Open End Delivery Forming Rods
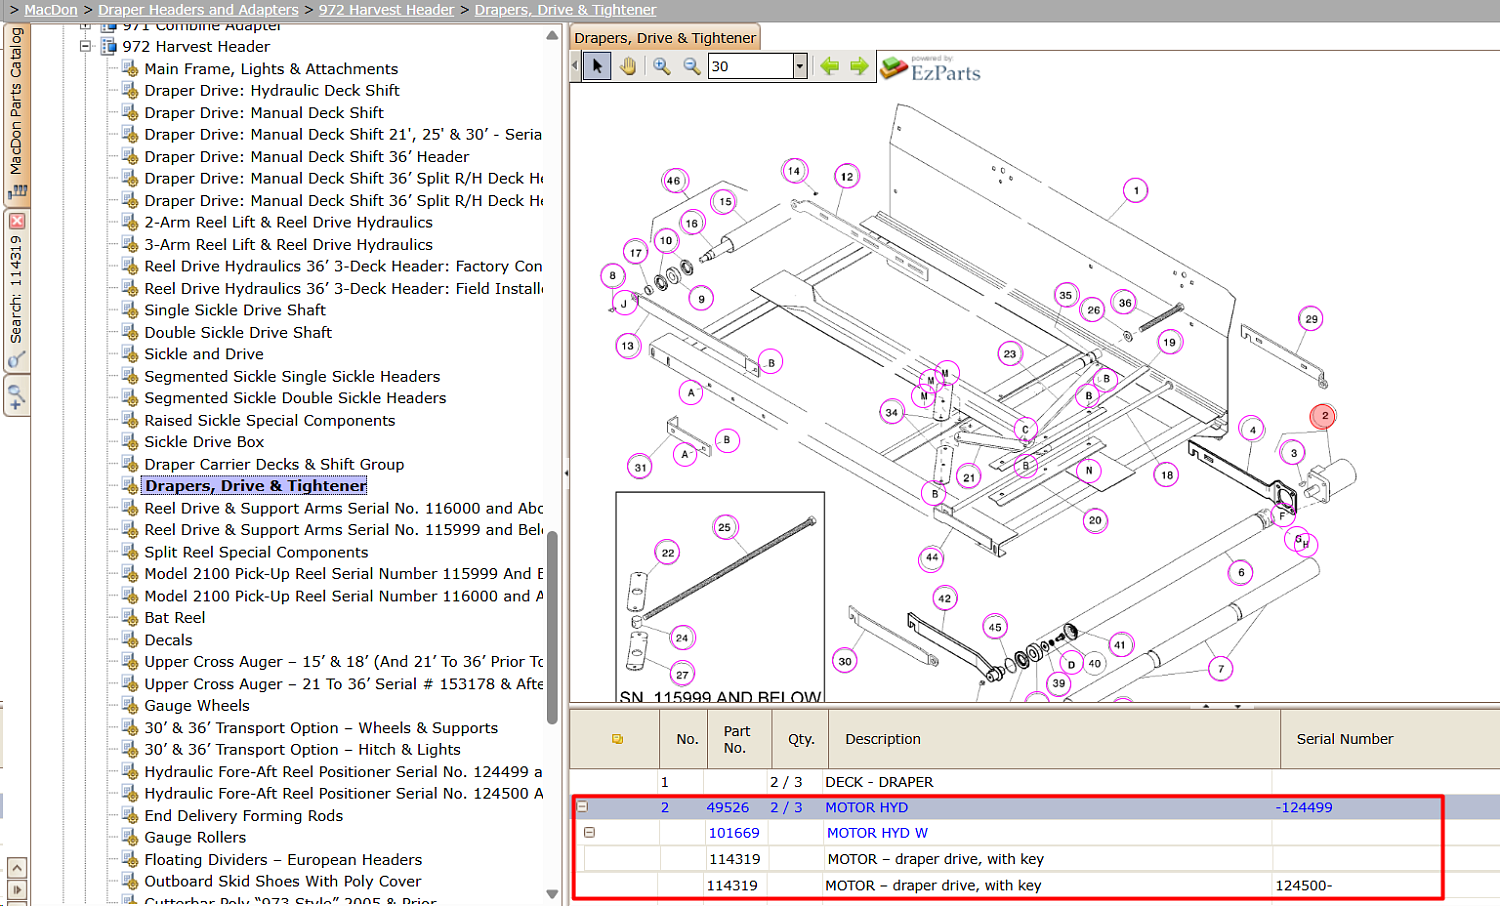The image size is (1500, 906). tap(243, 816)
